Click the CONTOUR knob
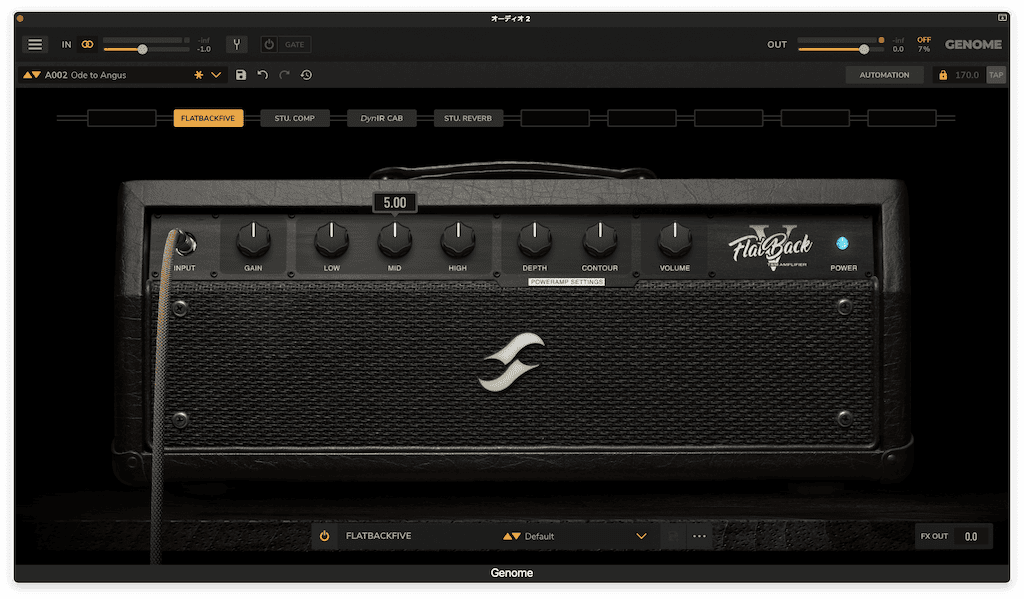 pos(600,239)
